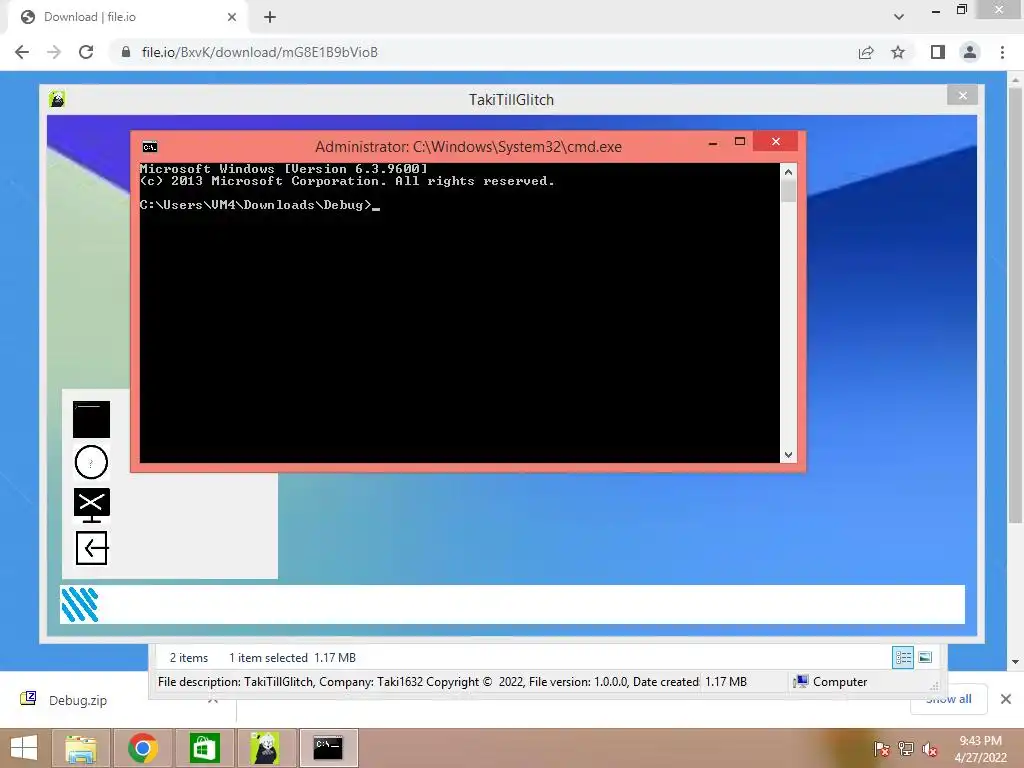The width and height of the screenshot is (1024, 768).
Task: Close the Administrator cmd.exe window
Action: point(776,142)
